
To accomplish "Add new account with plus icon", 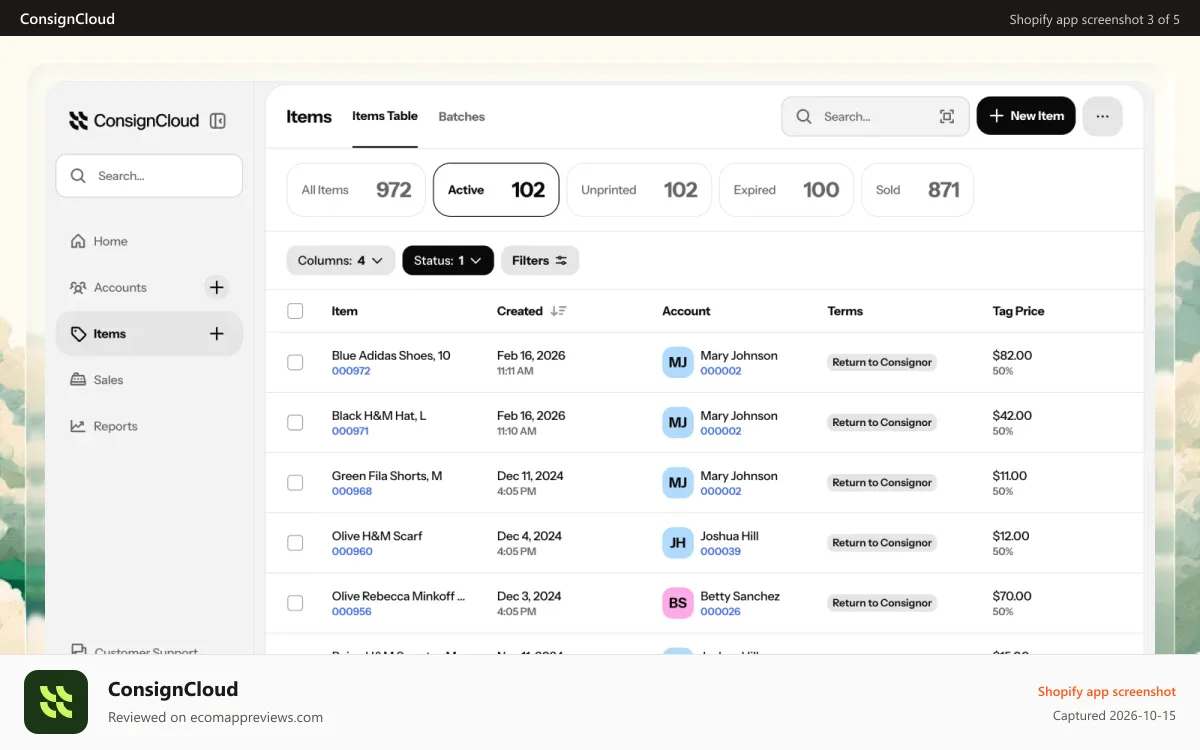I will [x=216, y=288].
